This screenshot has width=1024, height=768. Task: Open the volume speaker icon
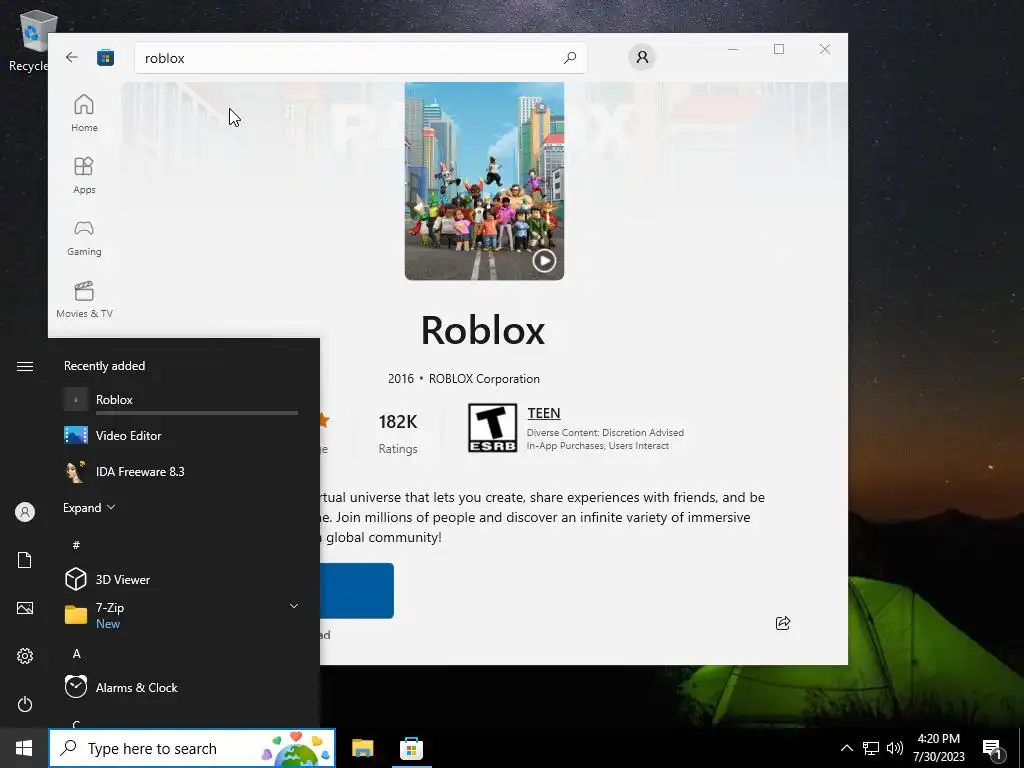pyautogui.click(x=895, y=748)
